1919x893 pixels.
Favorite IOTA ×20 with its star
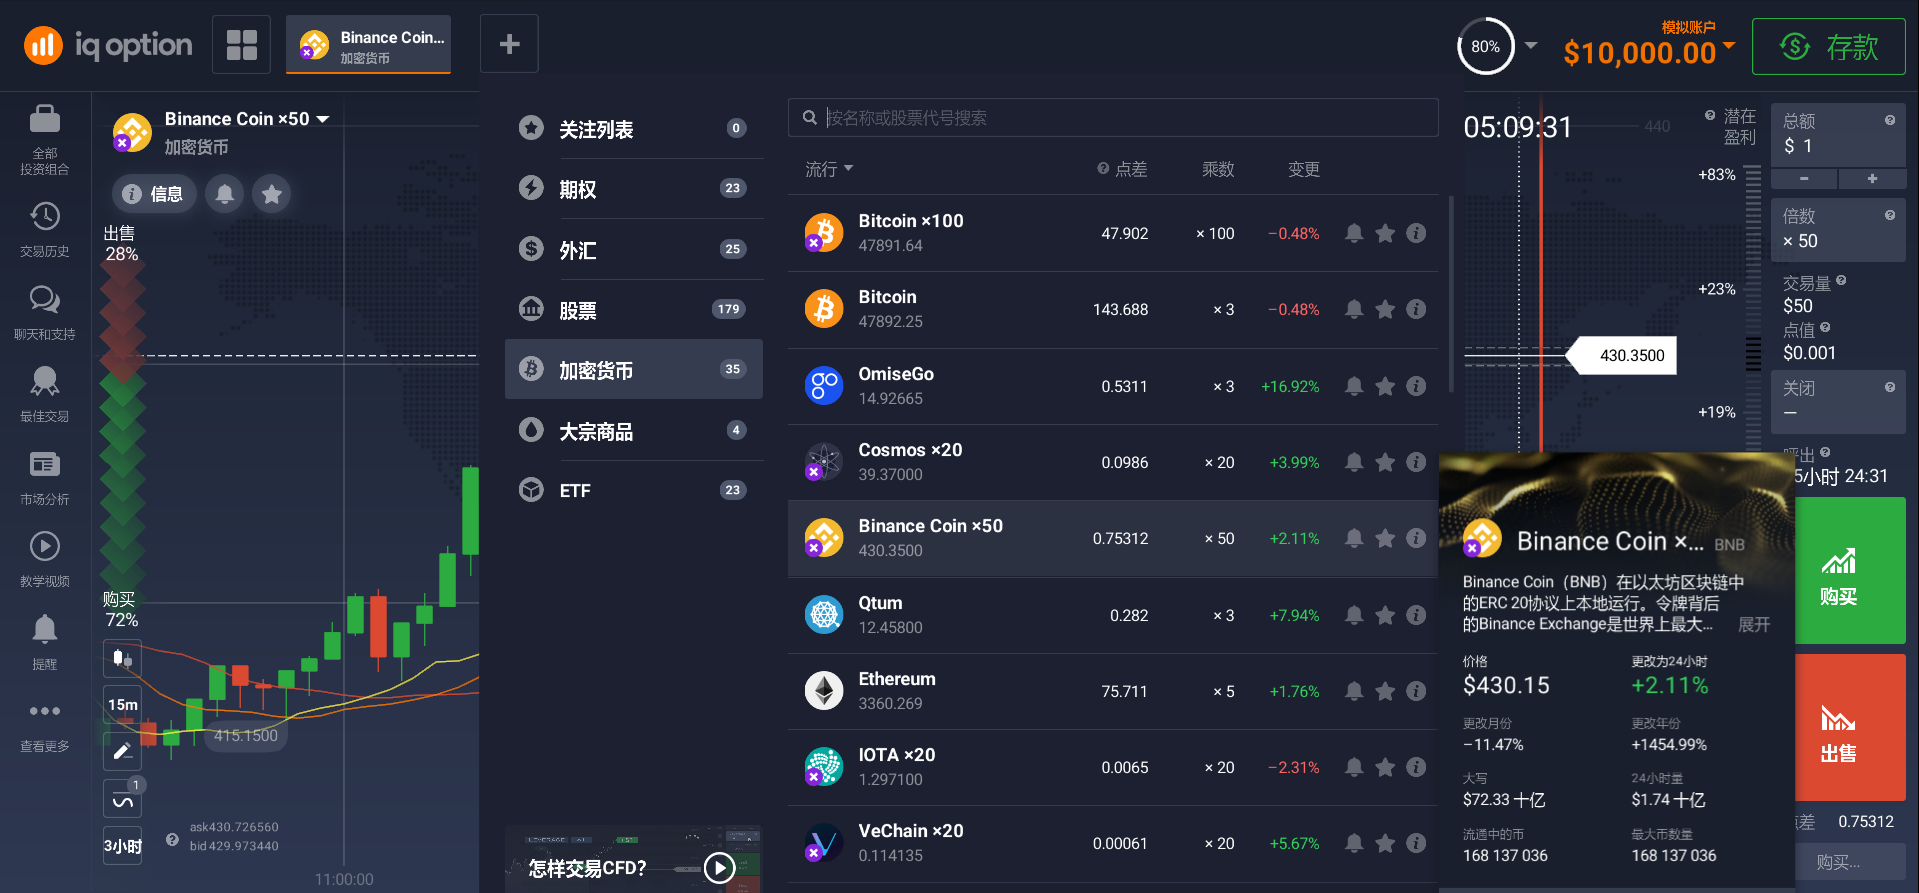pos(1385,767)
